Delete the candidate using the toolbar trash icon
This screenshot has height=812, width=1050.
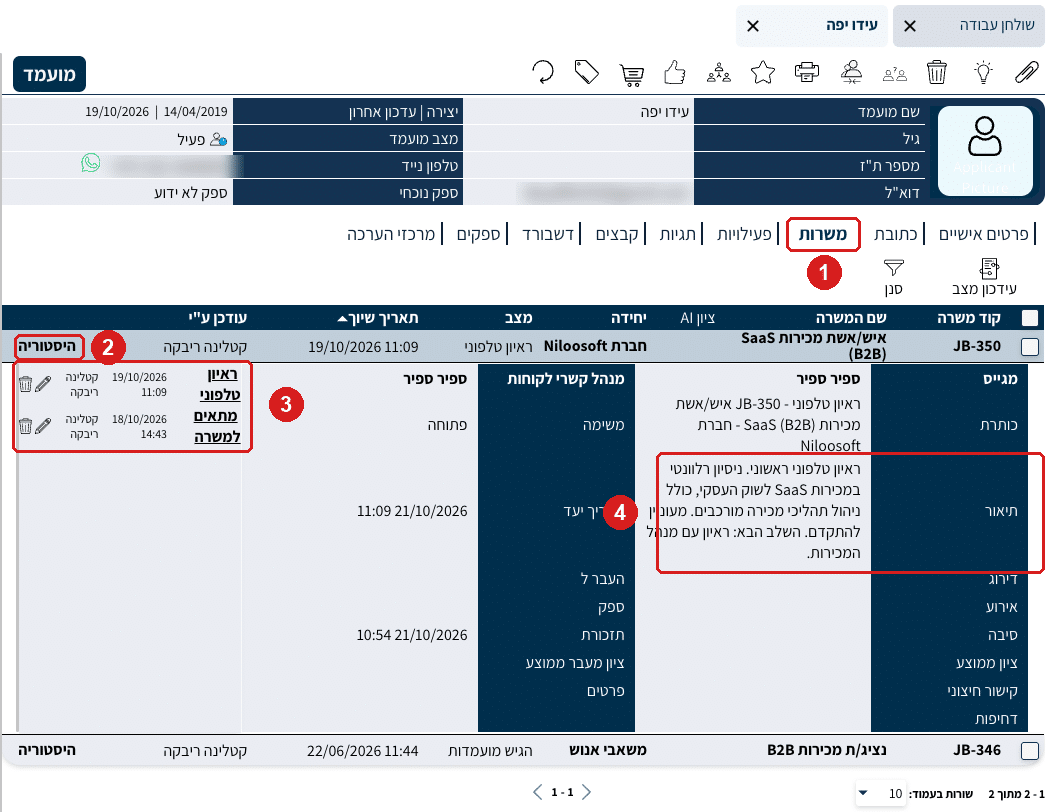click(x=937, y=72)
